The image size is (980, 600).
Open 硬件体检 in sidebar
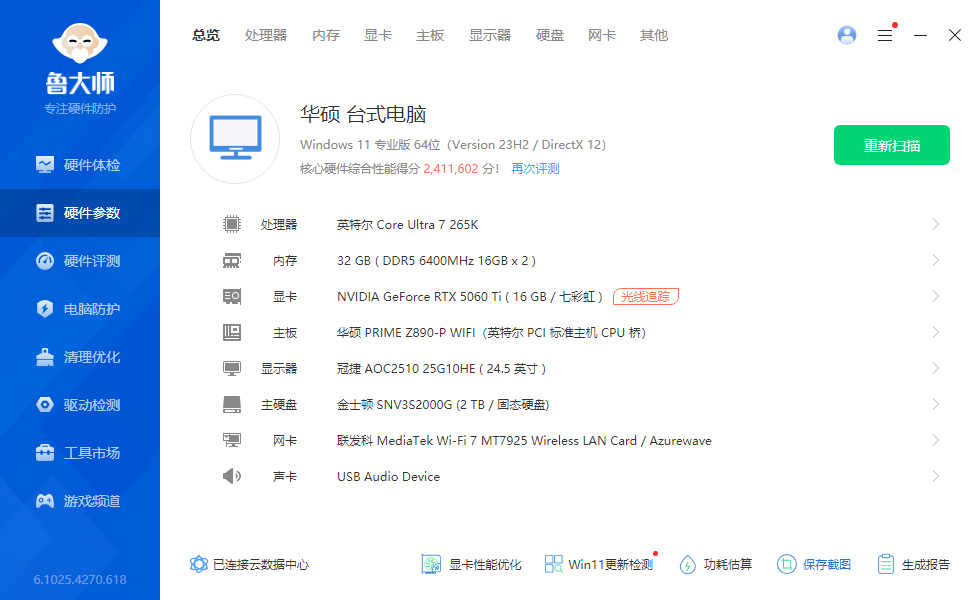[80, 165]
